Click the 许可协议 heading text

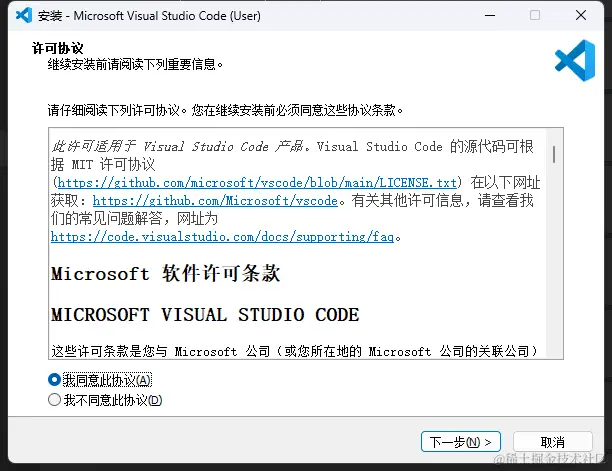pyautogui.click(x=57, y=48)
